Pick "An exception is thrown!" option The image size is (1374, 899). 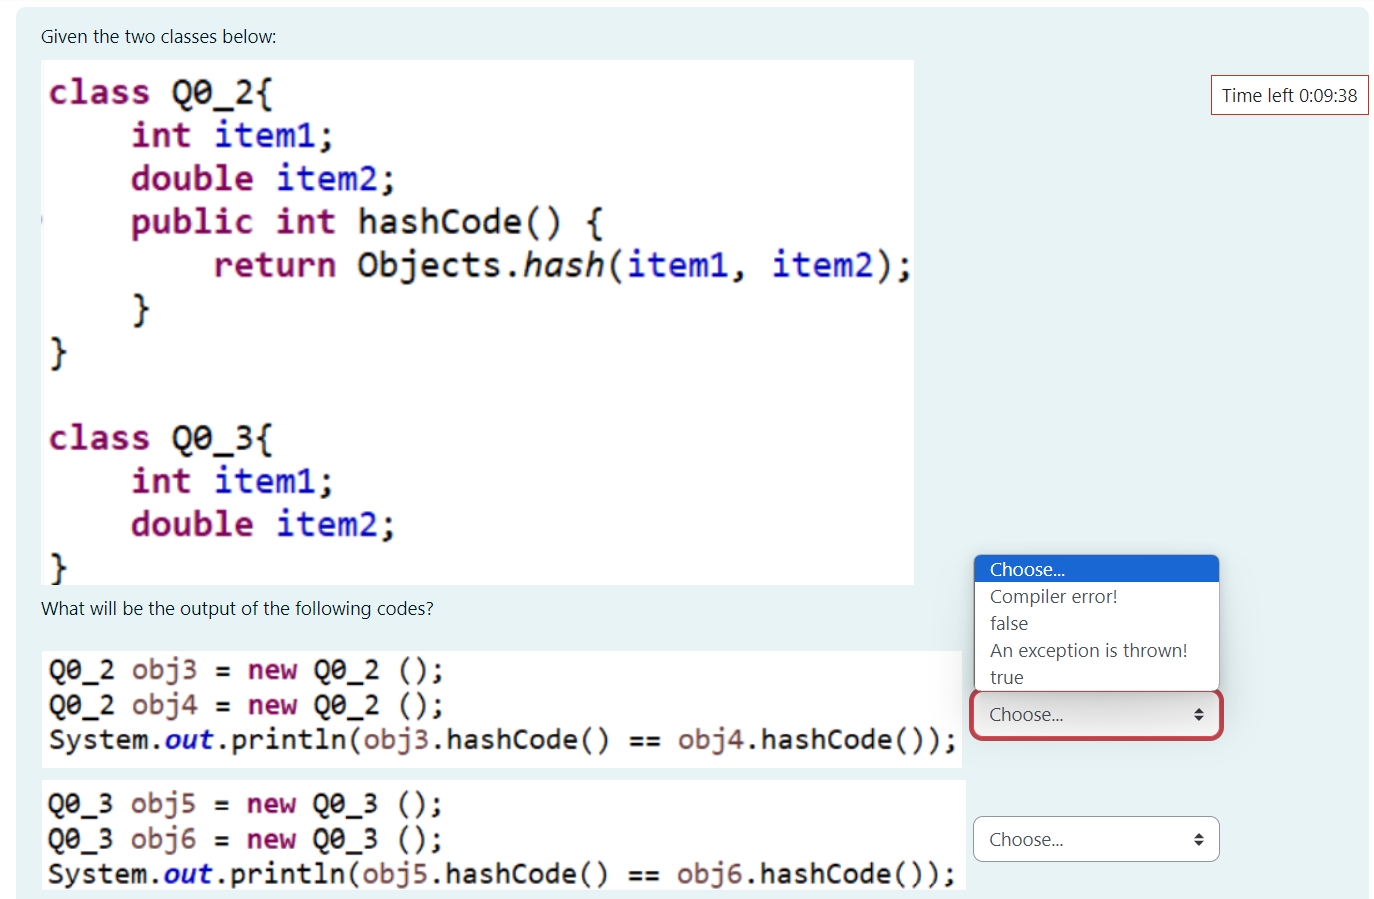1088,650
